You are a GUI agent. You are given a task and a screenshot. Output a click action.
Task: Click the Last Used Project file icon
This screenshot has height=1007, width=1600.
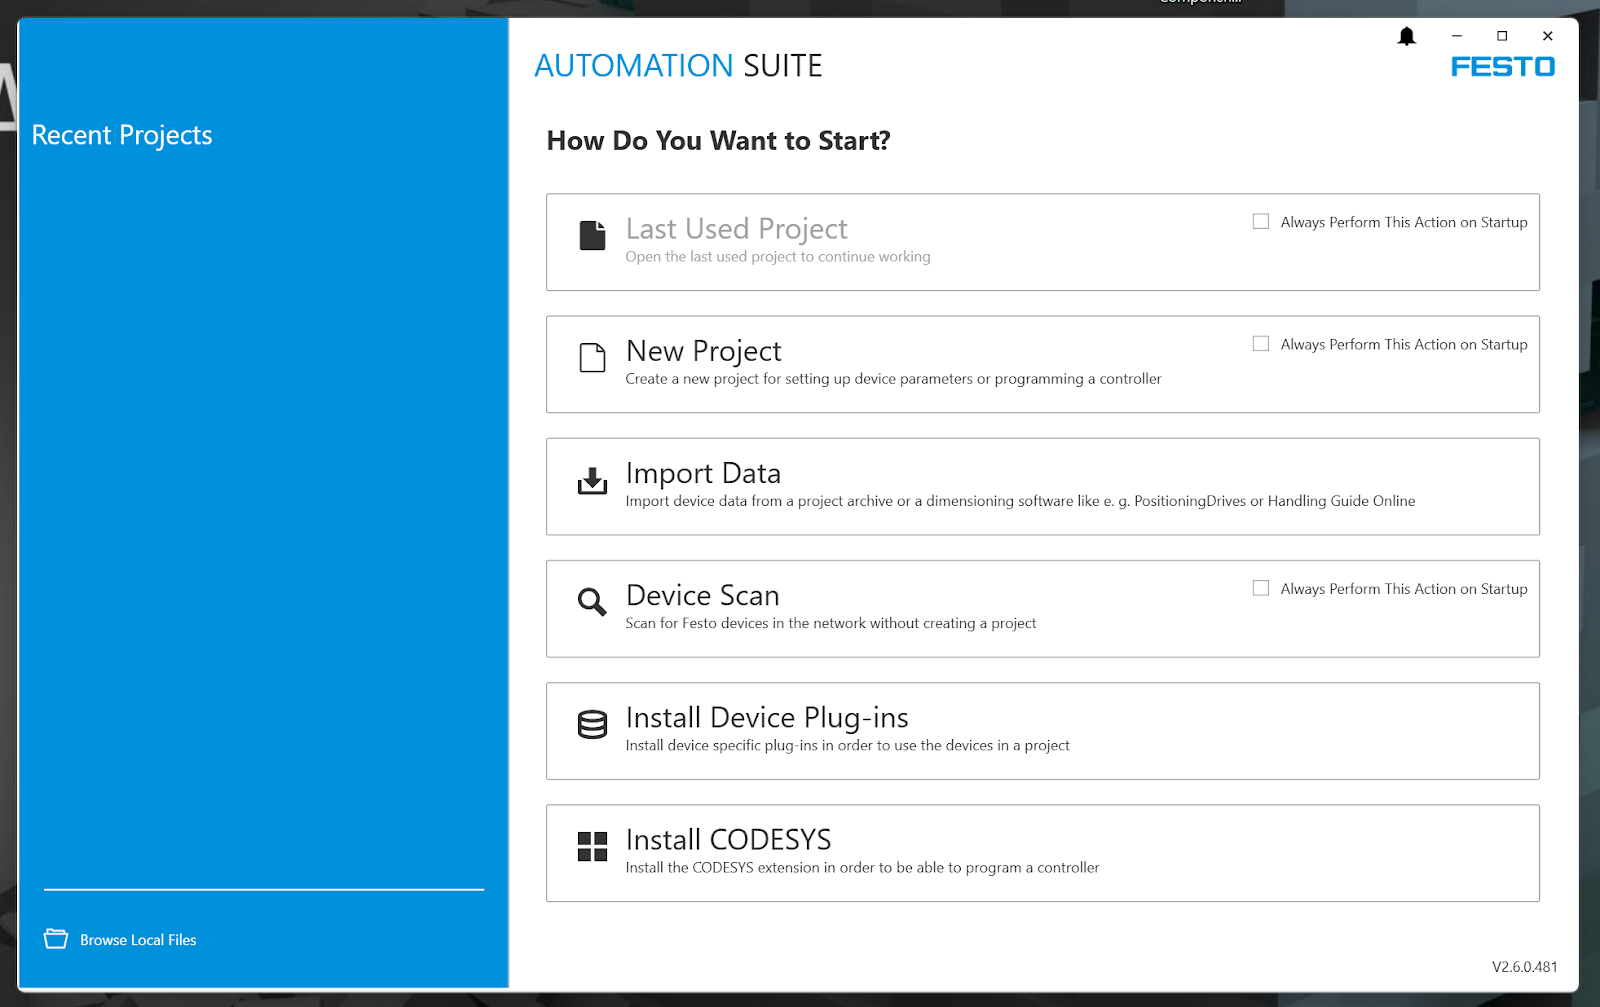(592, 236)
